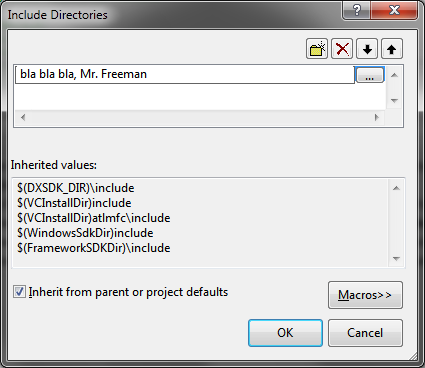Click the inherited values scroll down arrow
This screenshot has width=425, height=368.
click(x=396, y=258)
